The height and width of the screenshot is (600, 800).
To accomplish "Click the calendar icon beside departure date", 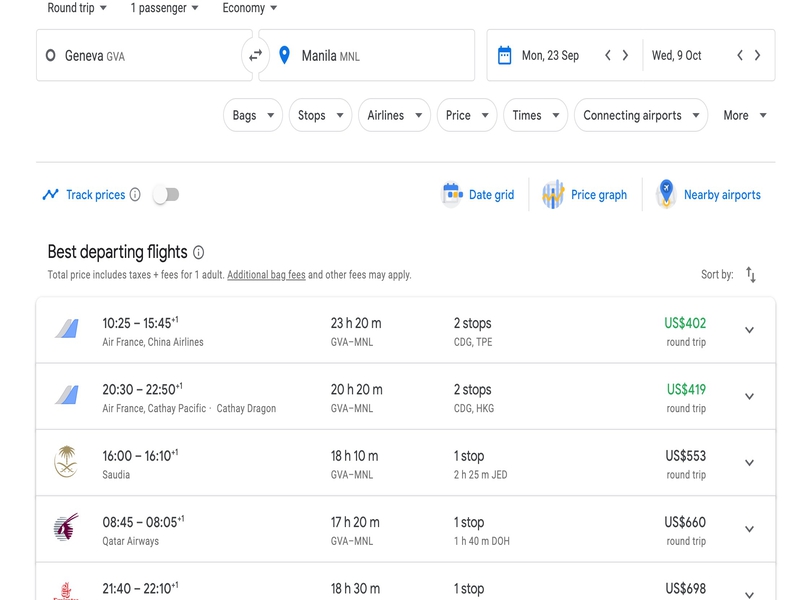I will click(x=504, y=55).
